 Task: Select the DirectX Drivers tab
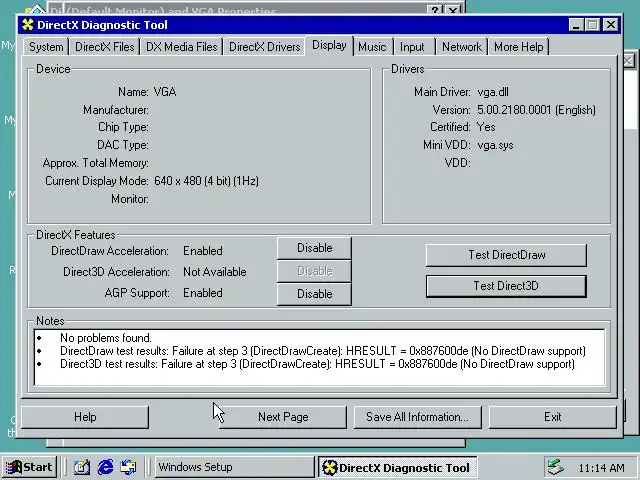coord(264,47)
